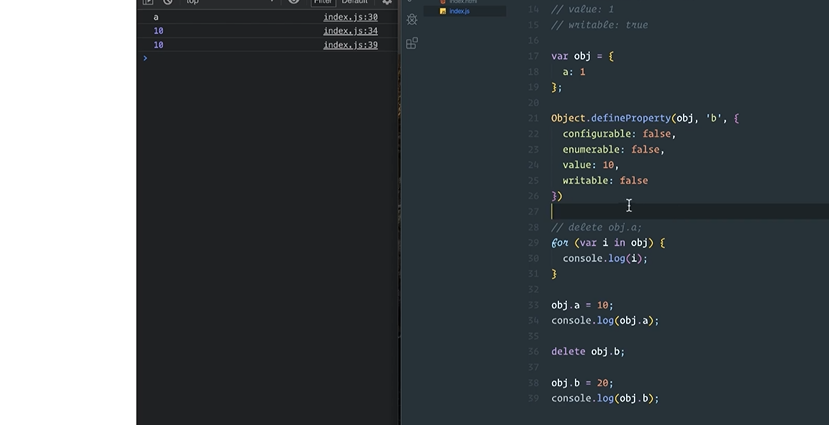
Task: Click the Object.defineProperty call line
Action: pyautogui.click(x=645, y=118)
